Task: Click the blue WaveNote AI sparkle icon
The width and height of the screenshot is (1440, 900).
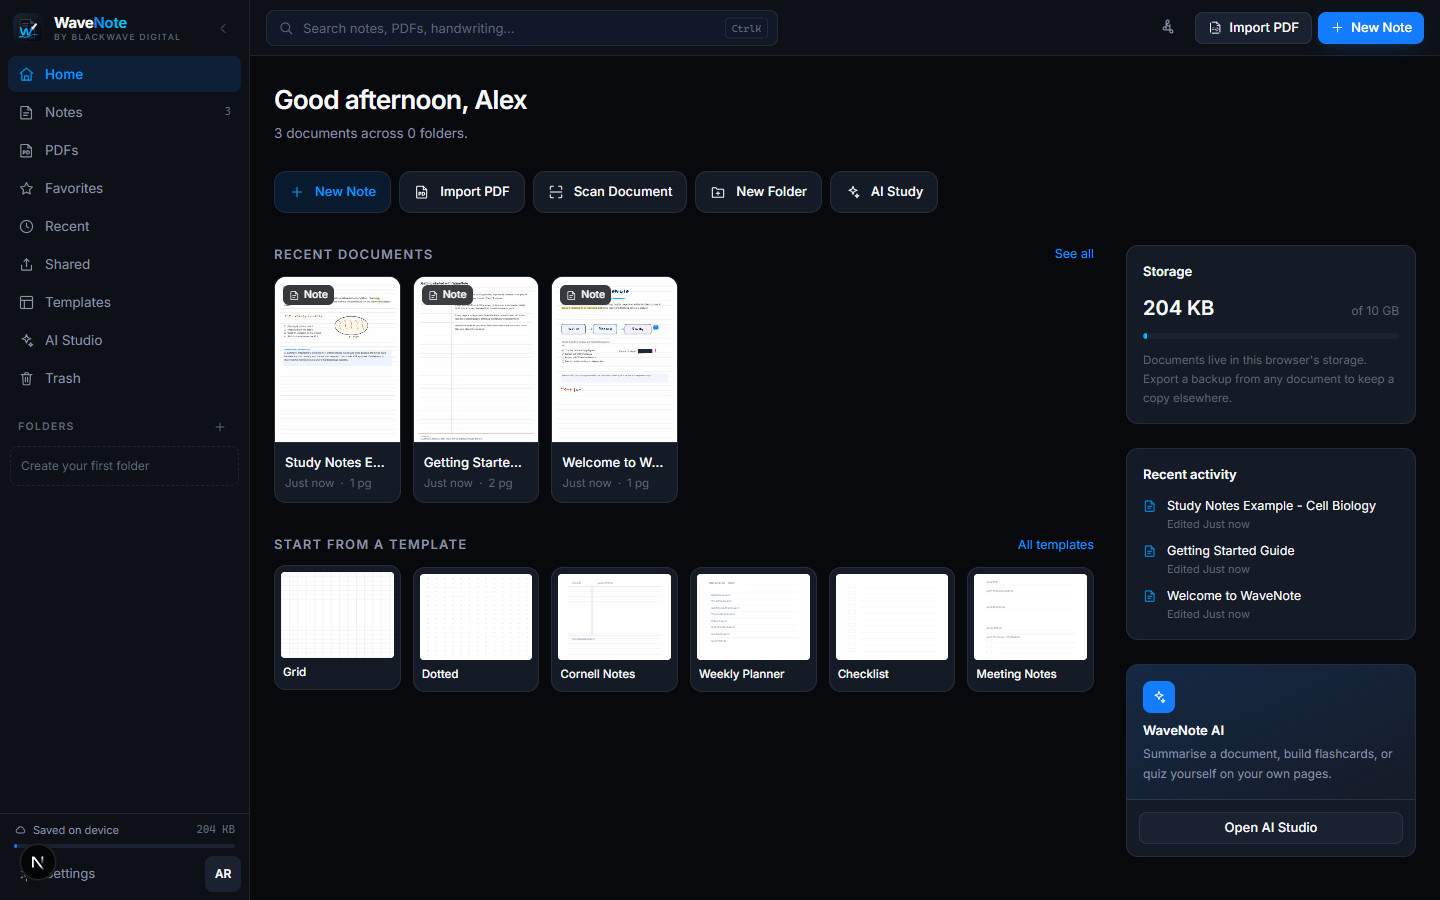Action: [x=1159, y=697]
